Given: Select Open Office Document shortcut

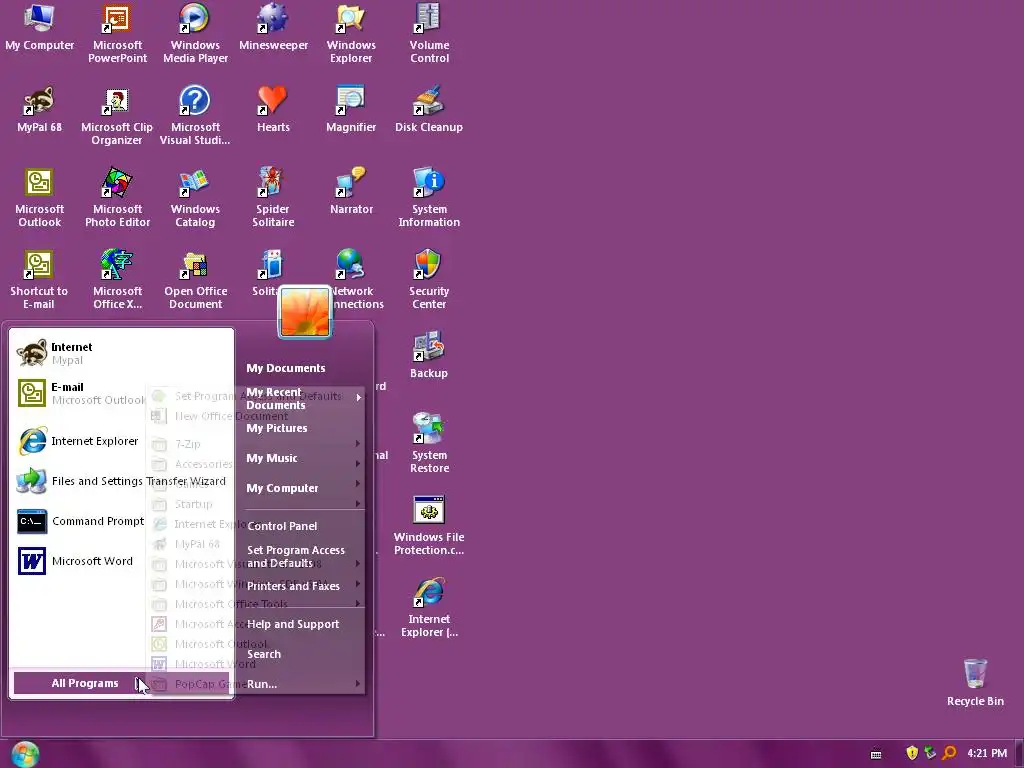Looking at the screenshot, I should point(195,280).
